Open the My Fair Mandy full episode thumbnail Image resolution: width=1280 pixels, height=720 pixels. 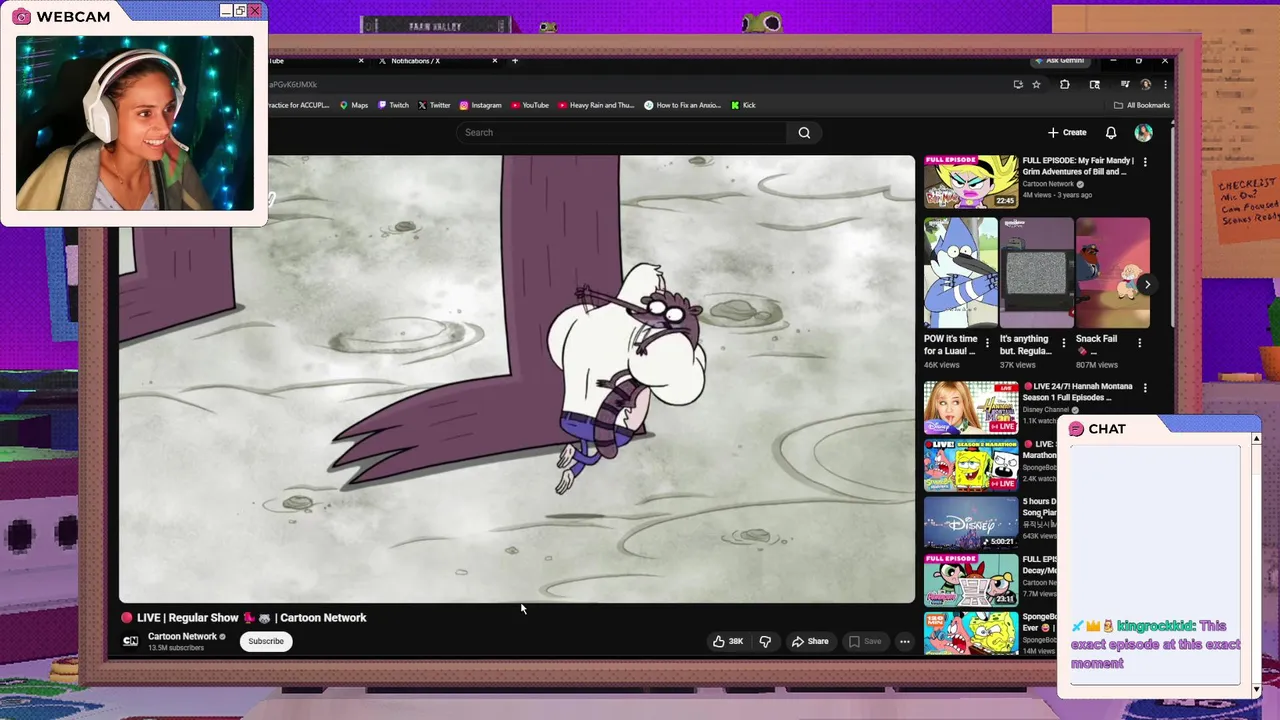tap(970, 181)
